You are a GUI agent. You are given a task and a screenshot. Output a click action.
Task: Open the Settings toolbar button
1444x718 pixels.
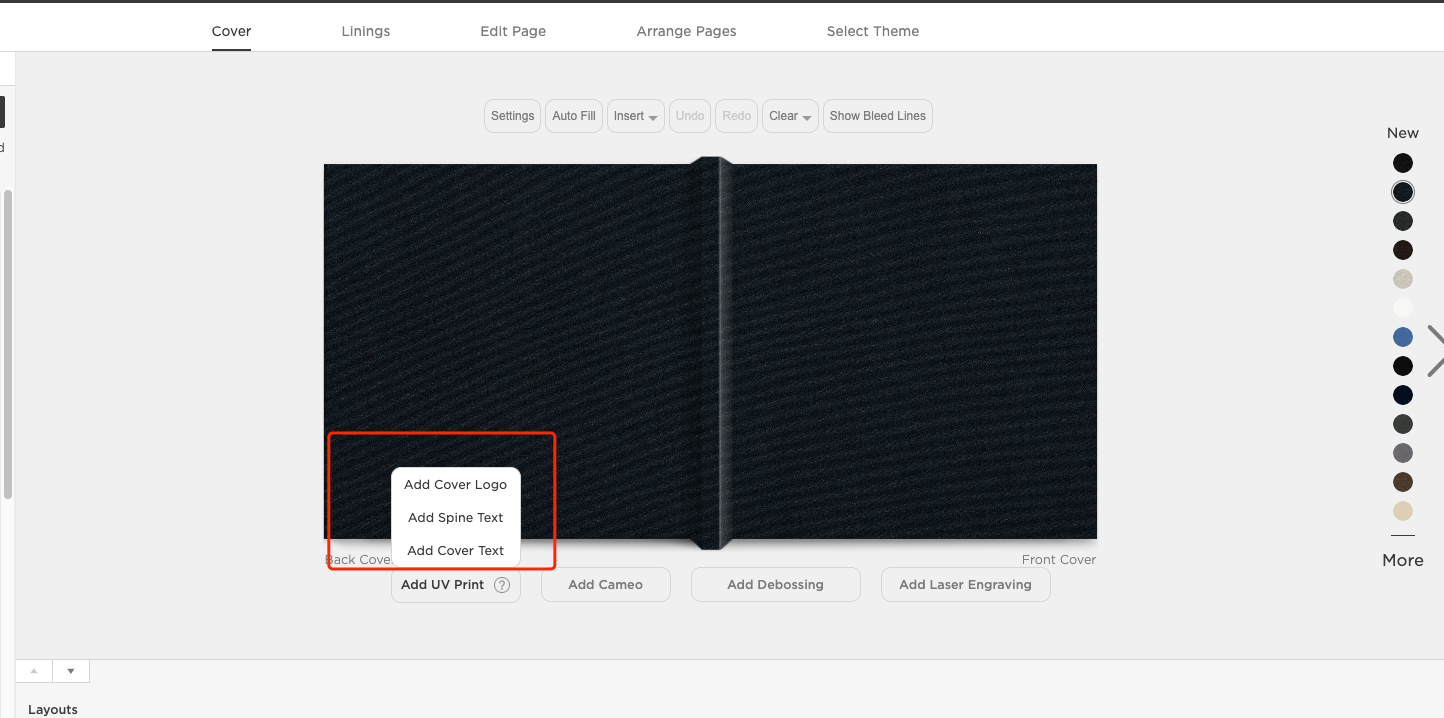[513, 116]
